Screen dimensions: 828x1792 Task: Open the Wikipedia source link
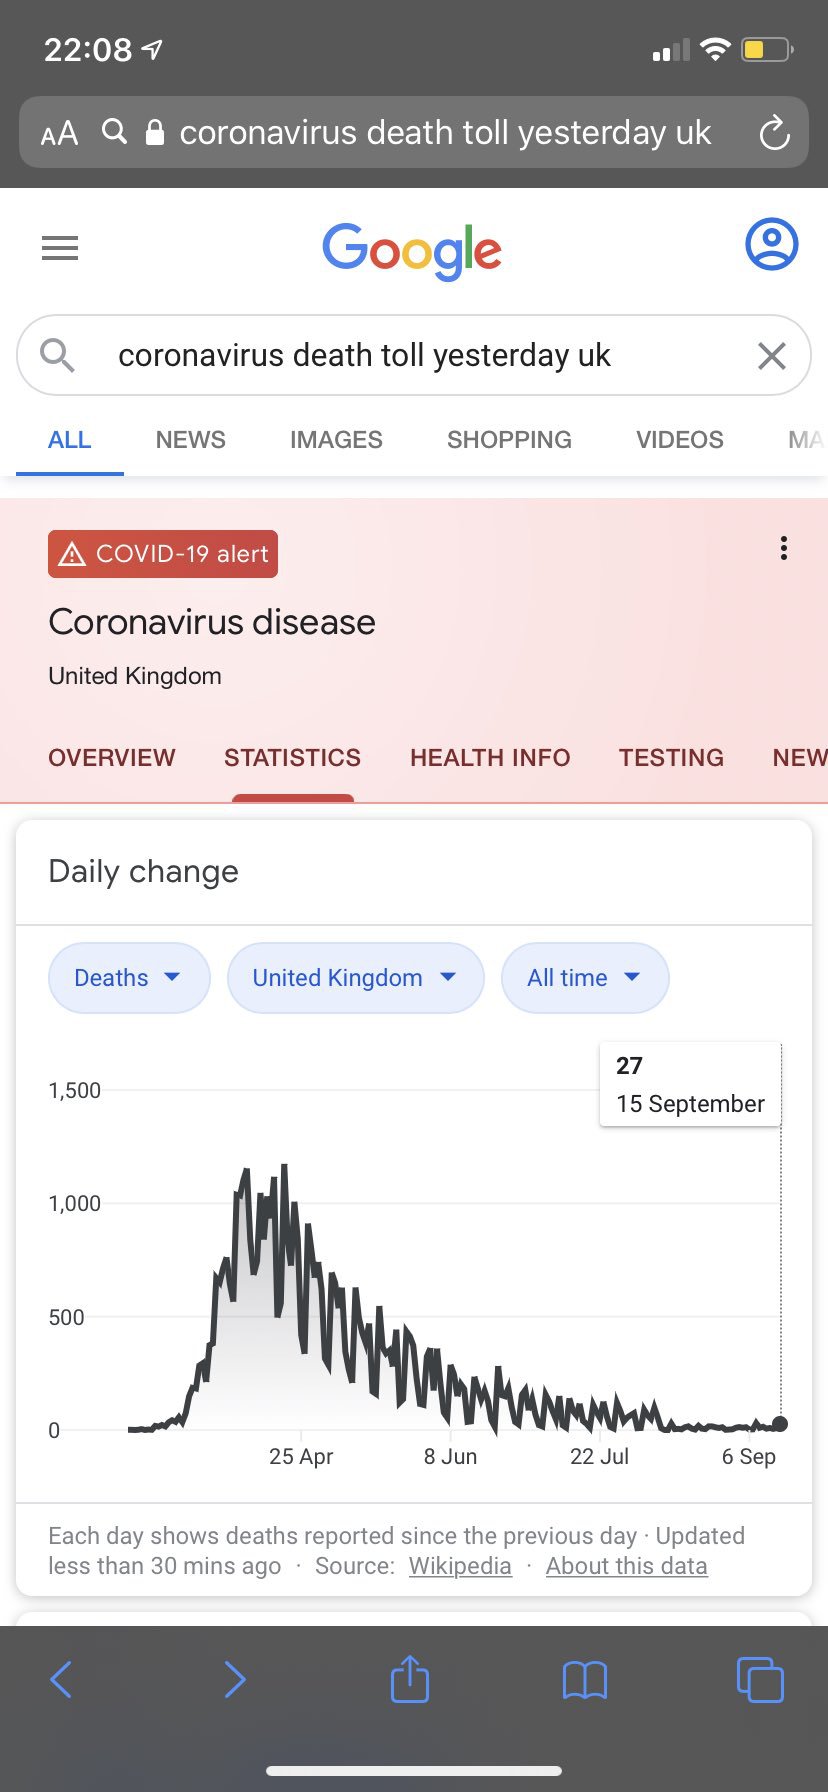point(460,1566)
